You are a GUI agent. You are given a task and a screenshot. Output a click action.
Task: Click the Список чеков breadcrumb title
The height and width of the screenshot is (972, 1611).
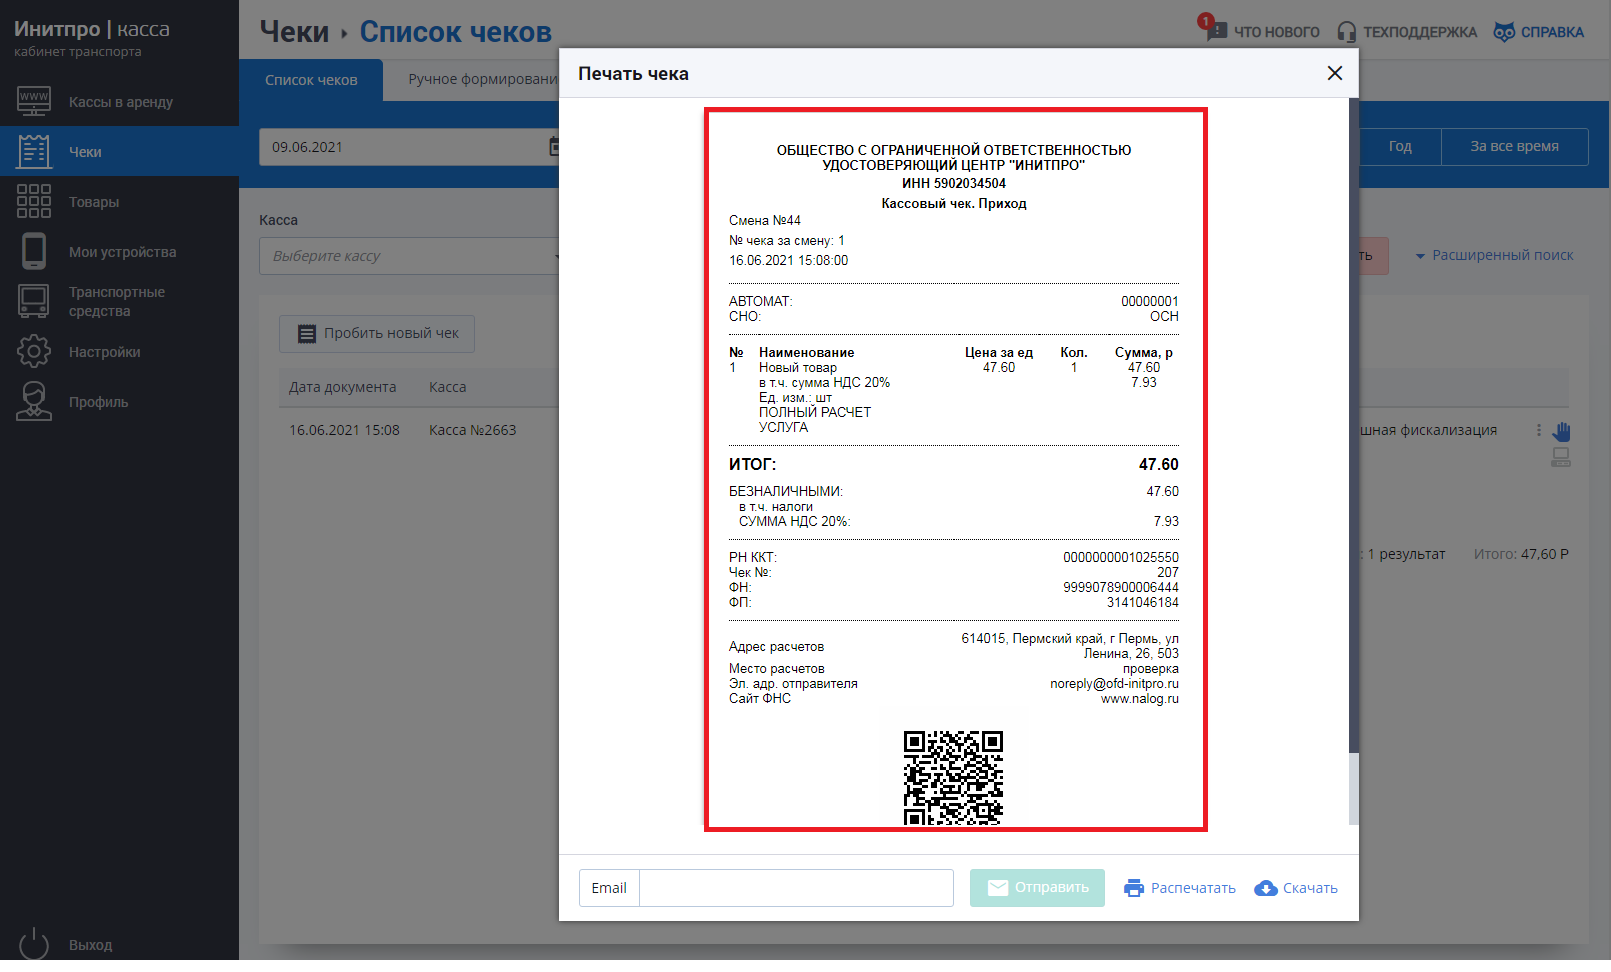[x=455, y=31]
